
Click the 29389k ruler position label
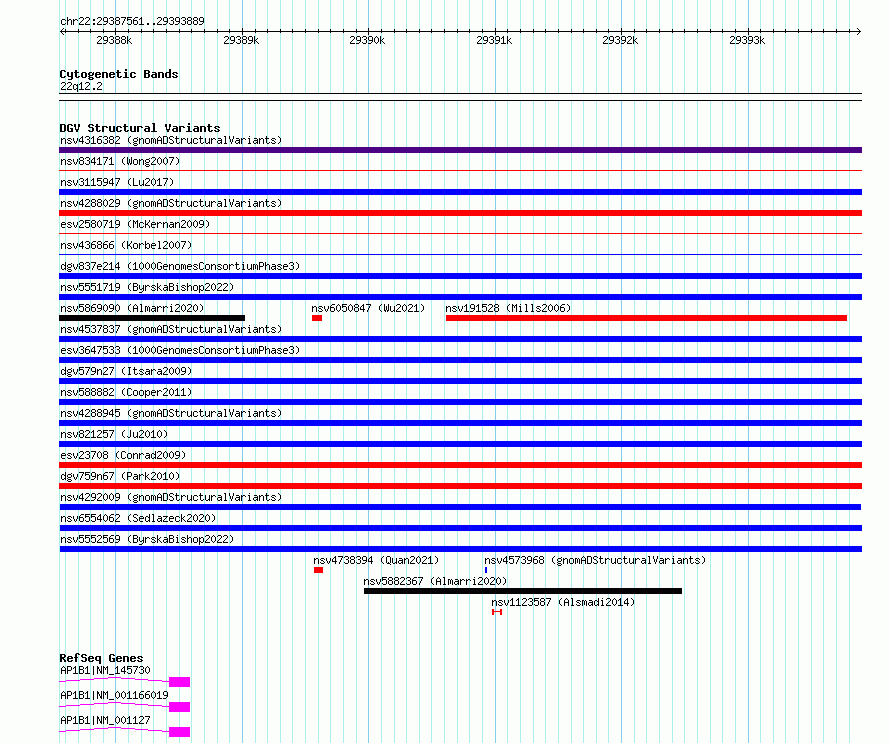[241, 40]
